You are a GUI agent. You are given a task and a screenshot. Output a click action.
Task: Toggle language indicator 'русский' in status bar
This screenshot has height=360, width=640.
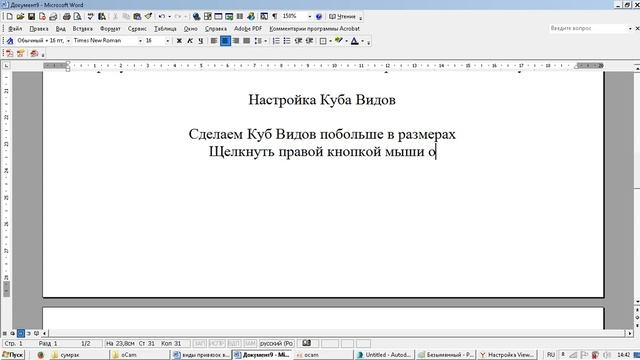(x=276, y=344)
